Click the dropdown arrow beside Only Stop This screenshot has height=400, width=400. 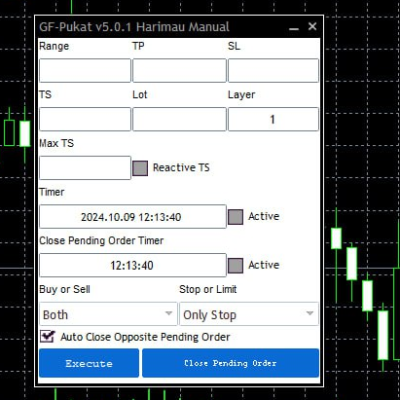[310, 313]
